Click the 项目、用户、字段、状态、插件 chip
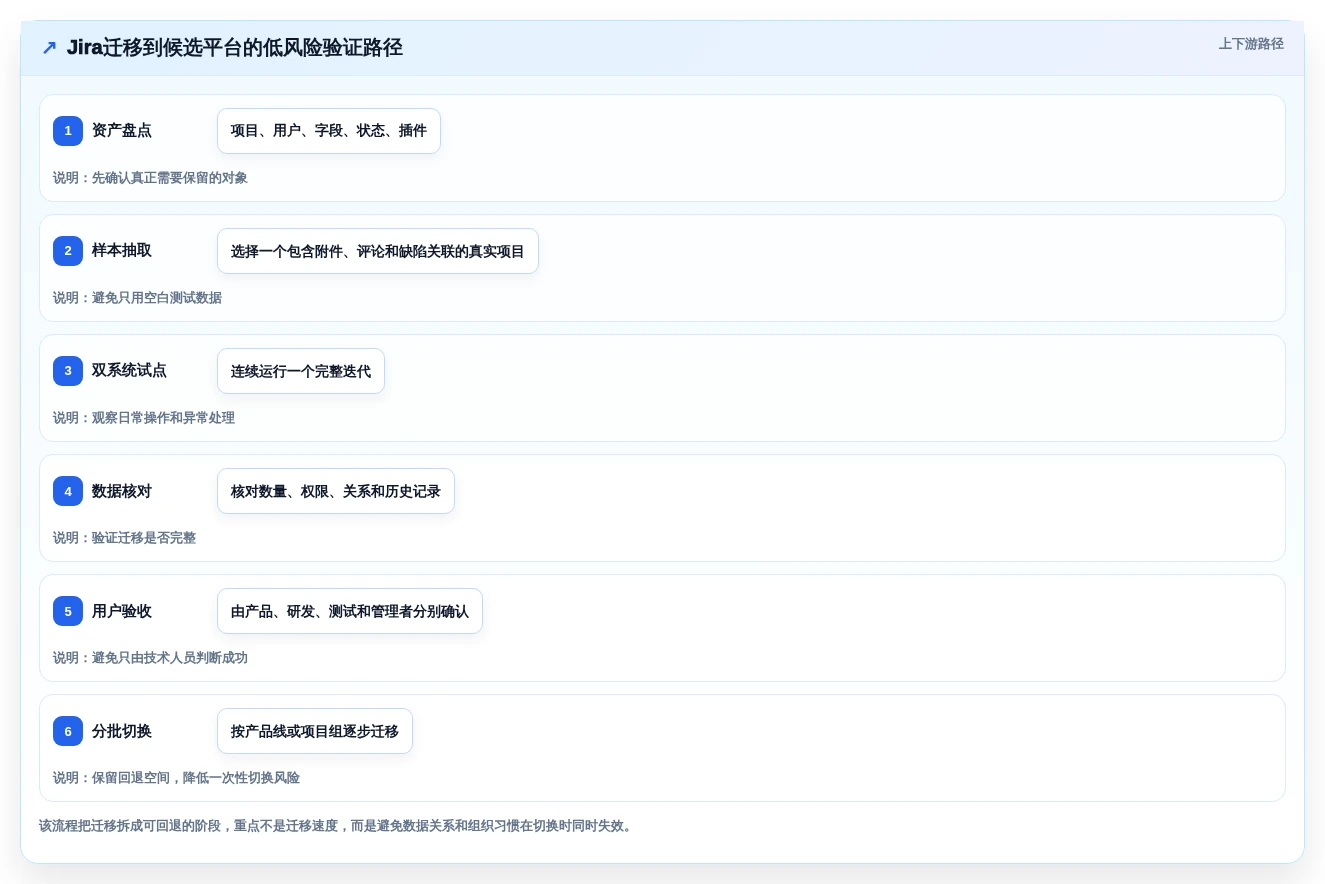This screenshot has height=884, width=1325. point(329,131)
